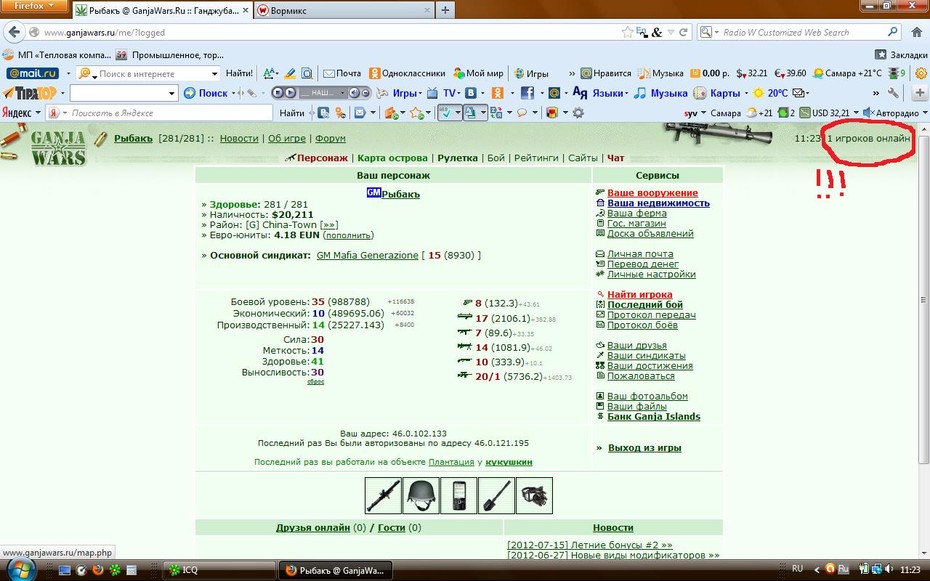This screenshot has width=930, height=581.
Task: Click the mobile phone equipment icon
Action: click(x=458, y=496)
